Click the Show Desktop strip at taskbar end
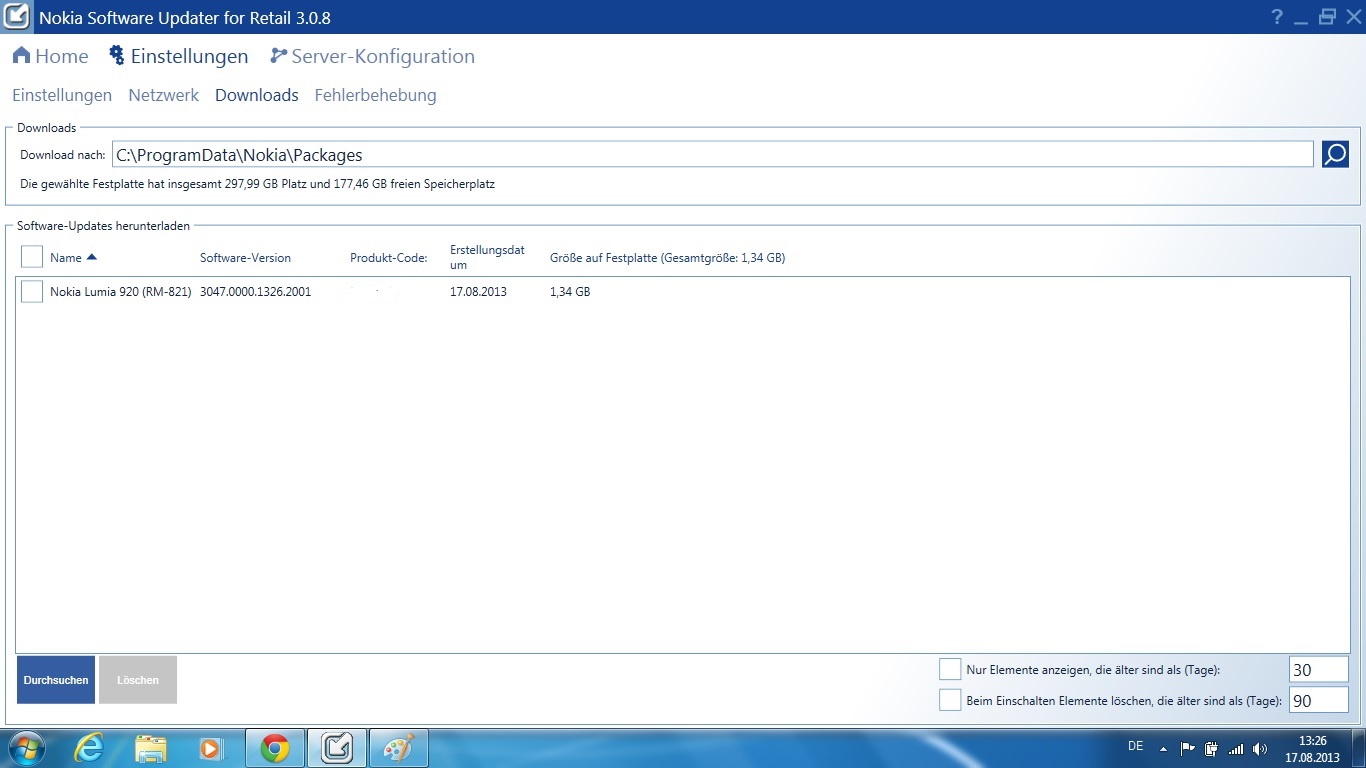Image resolution: width=1366 pixels, height=768 pixels. pyautogui.click(x=1358, y=748)
